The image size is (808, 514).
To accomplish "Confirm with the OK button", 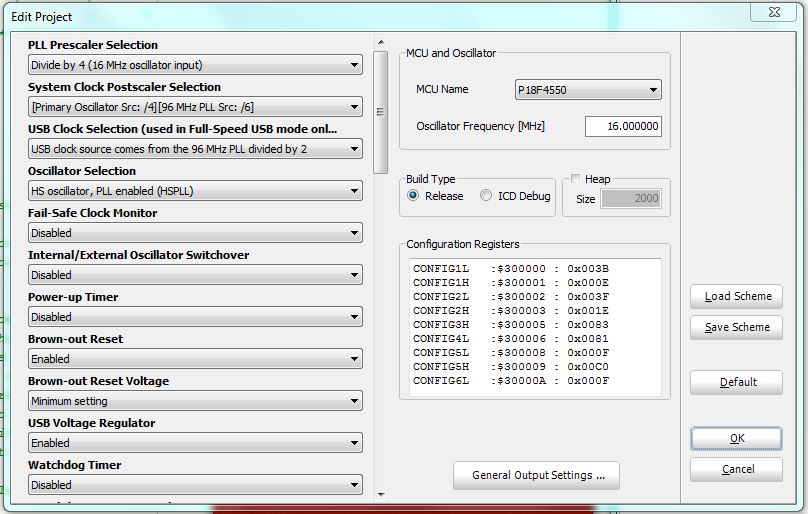I will [x=736, y=438].
